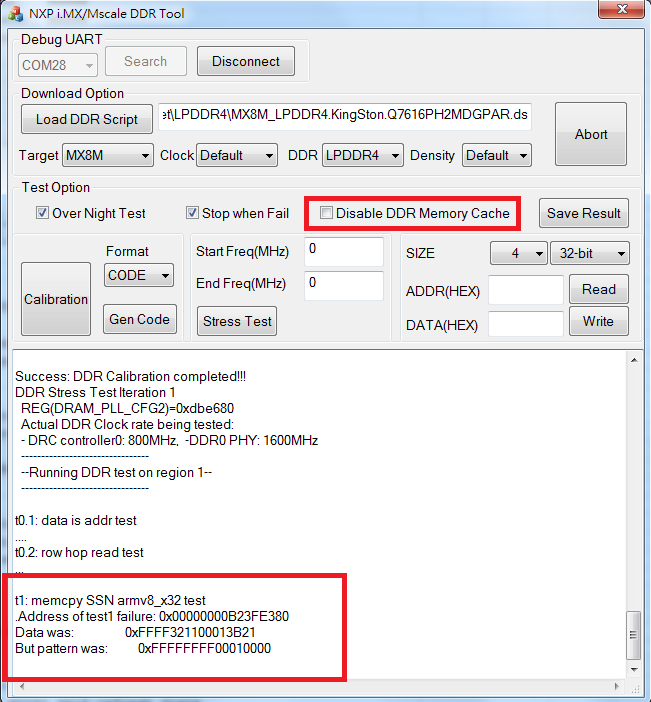Image resolution: width=651 pixels, height=702 pixels.
Task: Open the 32-bit width dropdown
Action: tap(590, 253)
